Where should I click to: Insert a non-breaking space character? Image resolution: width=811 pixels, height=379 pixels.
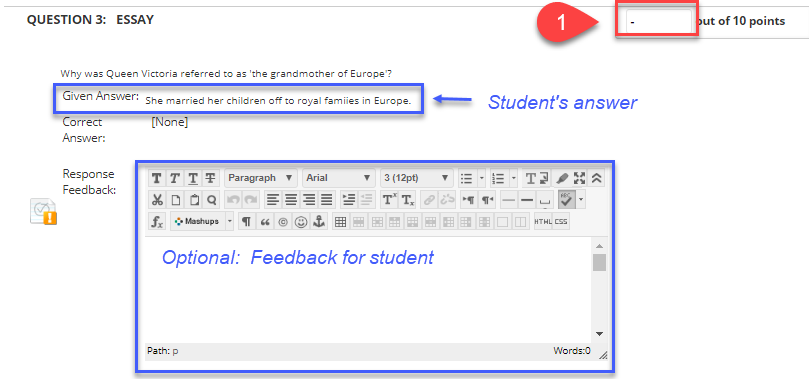click(x=545, y=200)
